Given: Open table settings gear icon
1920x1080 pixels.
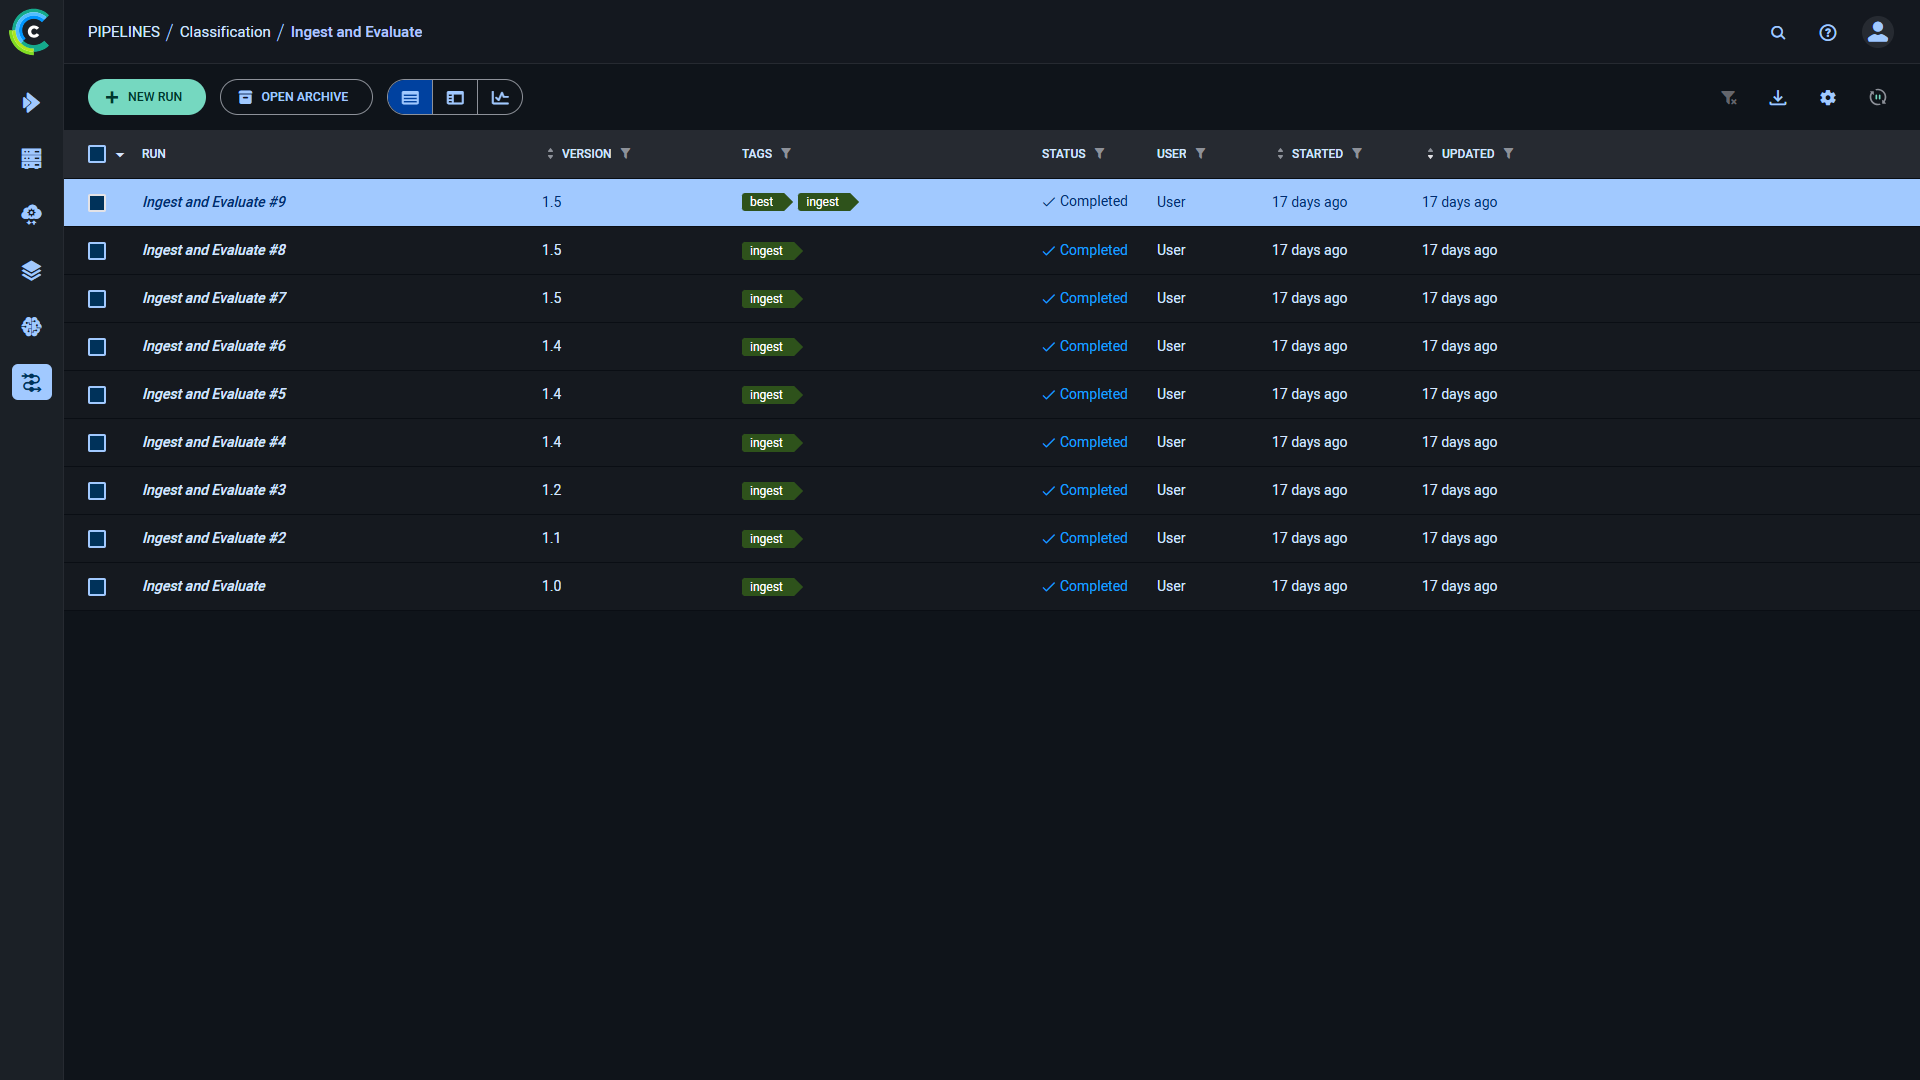Looking at the screenshot, I should 1828,97.
